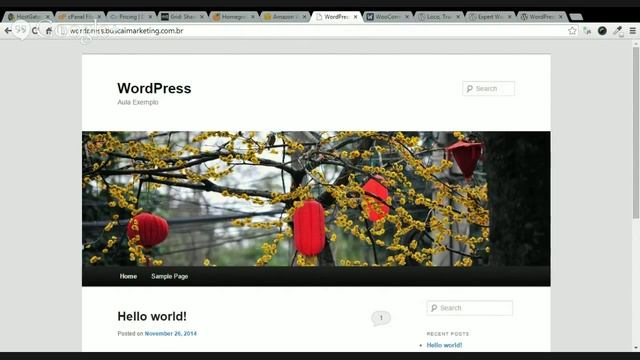This screenshot has height=360, width=640.
Task: Close the Grid tab
Action: [202, 17]
